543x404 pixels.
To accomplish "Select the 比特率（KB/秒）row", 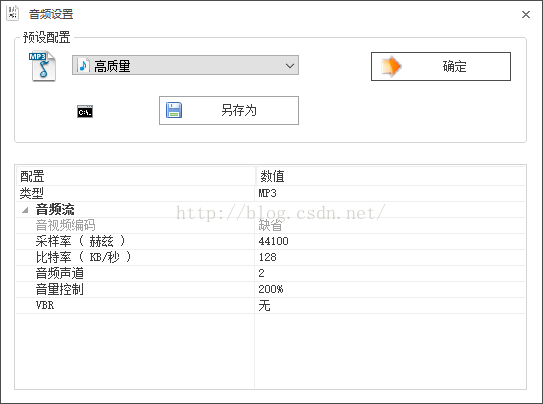I will (x=270, y=257).
